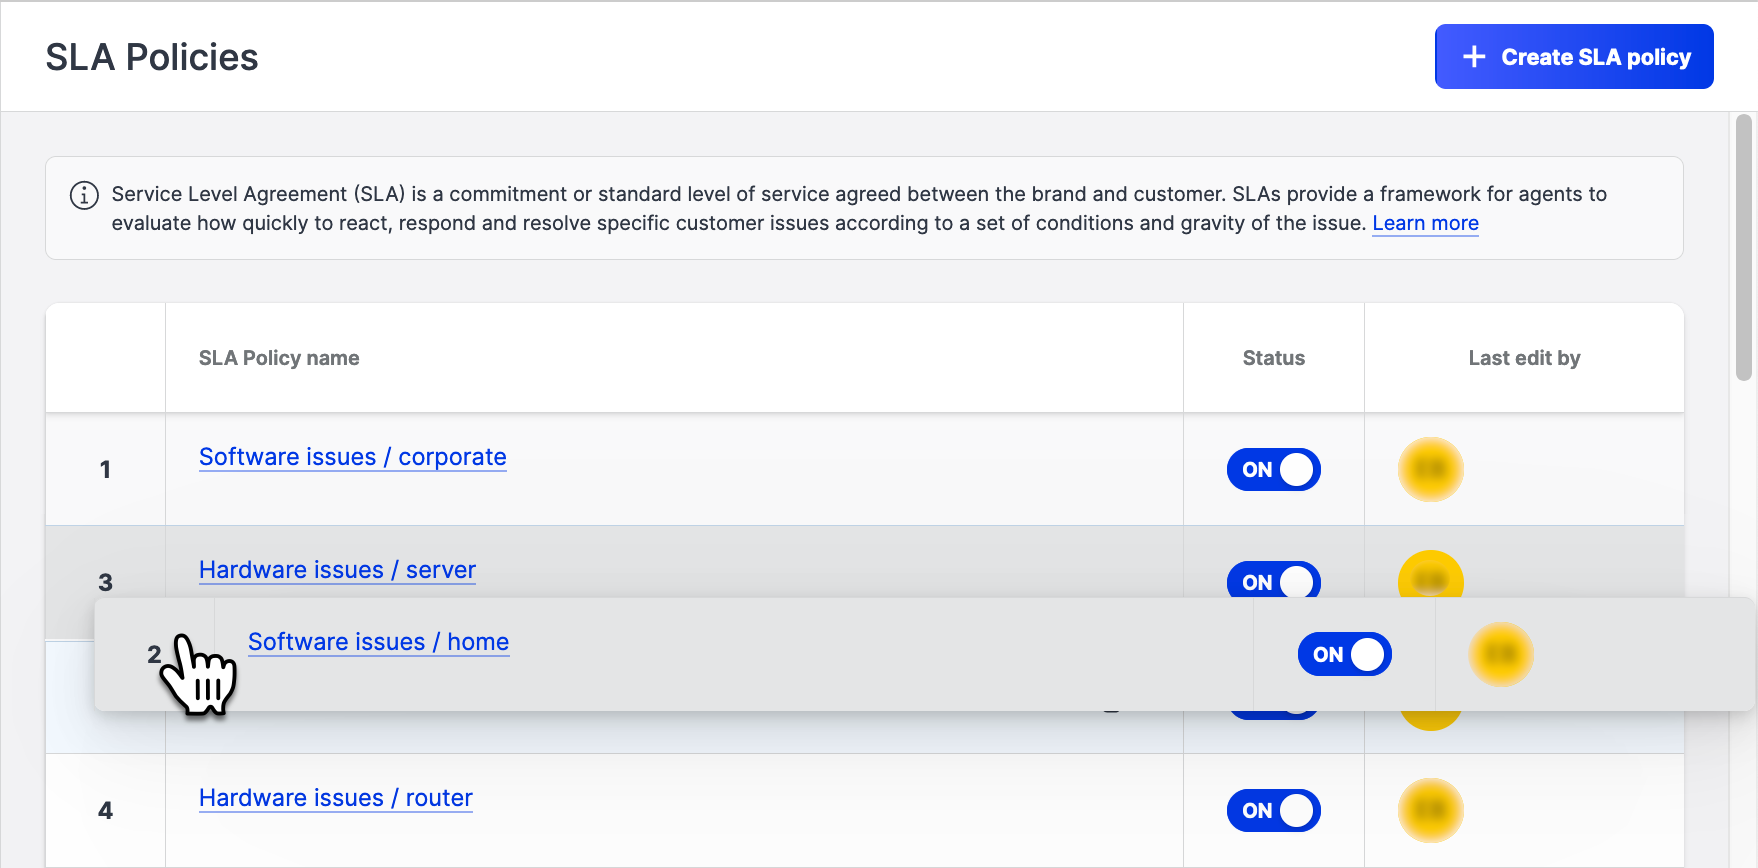Click the avatar for Software issues / home
The width and height of the screenshot is (1758, 868).
[x=1500, y=654]
